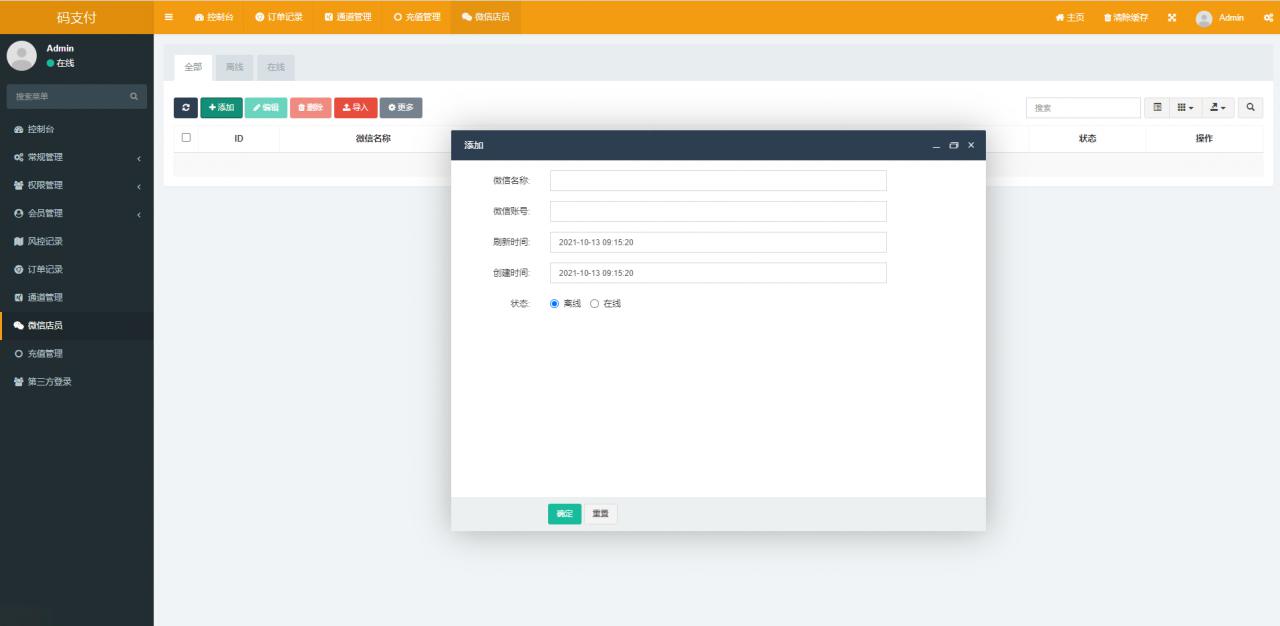Screen dimensions: 1280x626
Task: Switch to the 通道管理 top tab
Action: coord(348,17)
